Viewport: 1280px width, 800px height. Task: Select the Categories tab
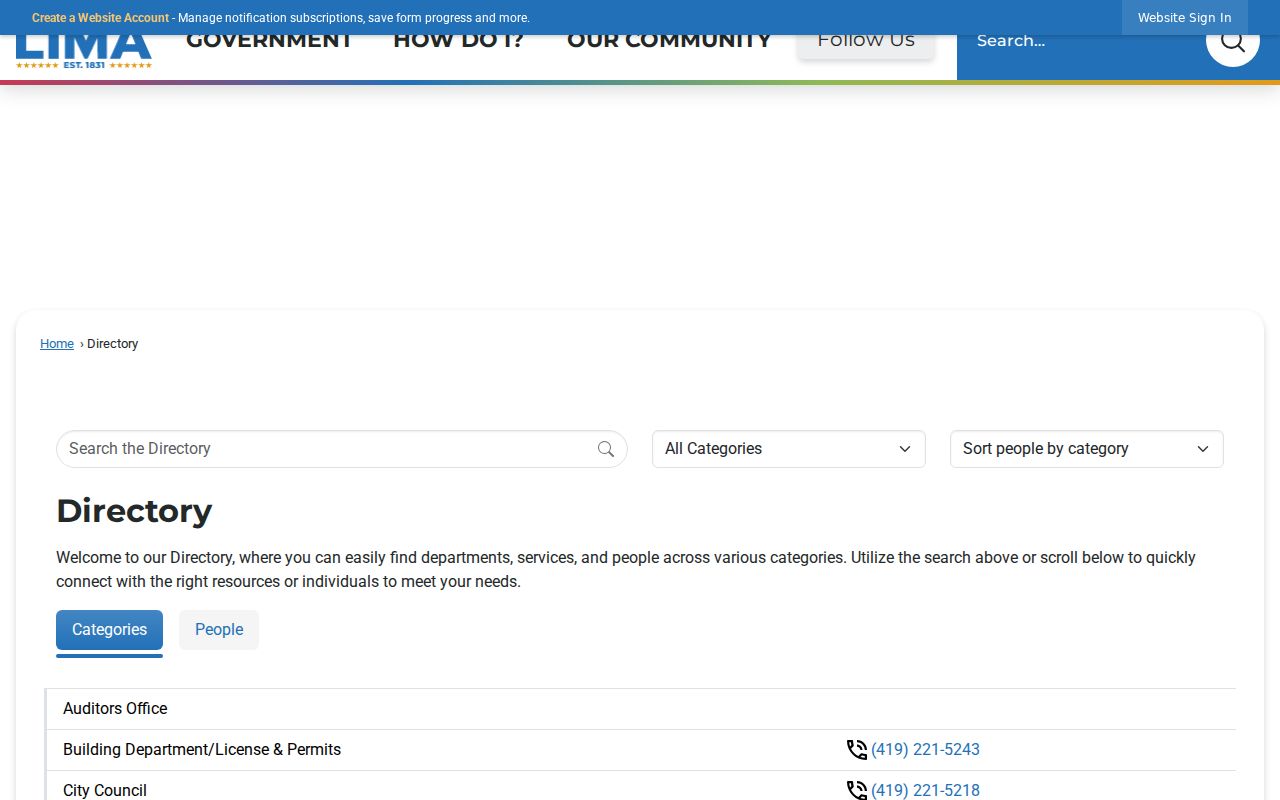click(109, 630)
